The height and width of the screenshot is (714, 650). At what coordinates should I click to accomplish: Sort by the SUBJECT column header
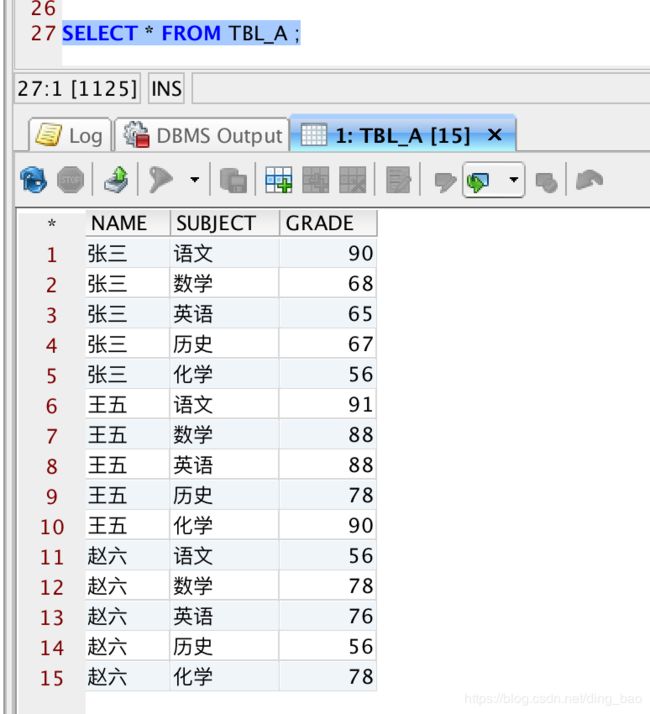click(x=225, y=223)
